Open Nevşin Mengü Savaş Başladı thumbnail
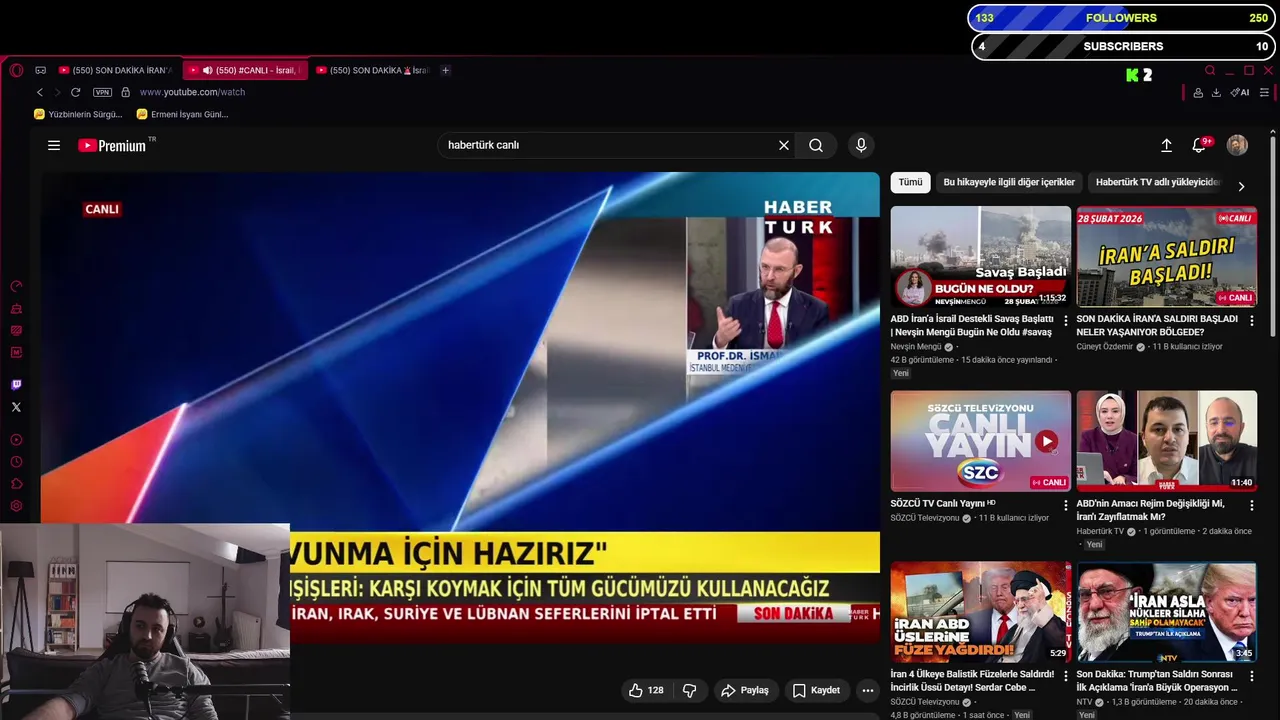Viewport: 1280px width, 720px height. [x=981, y=256]
